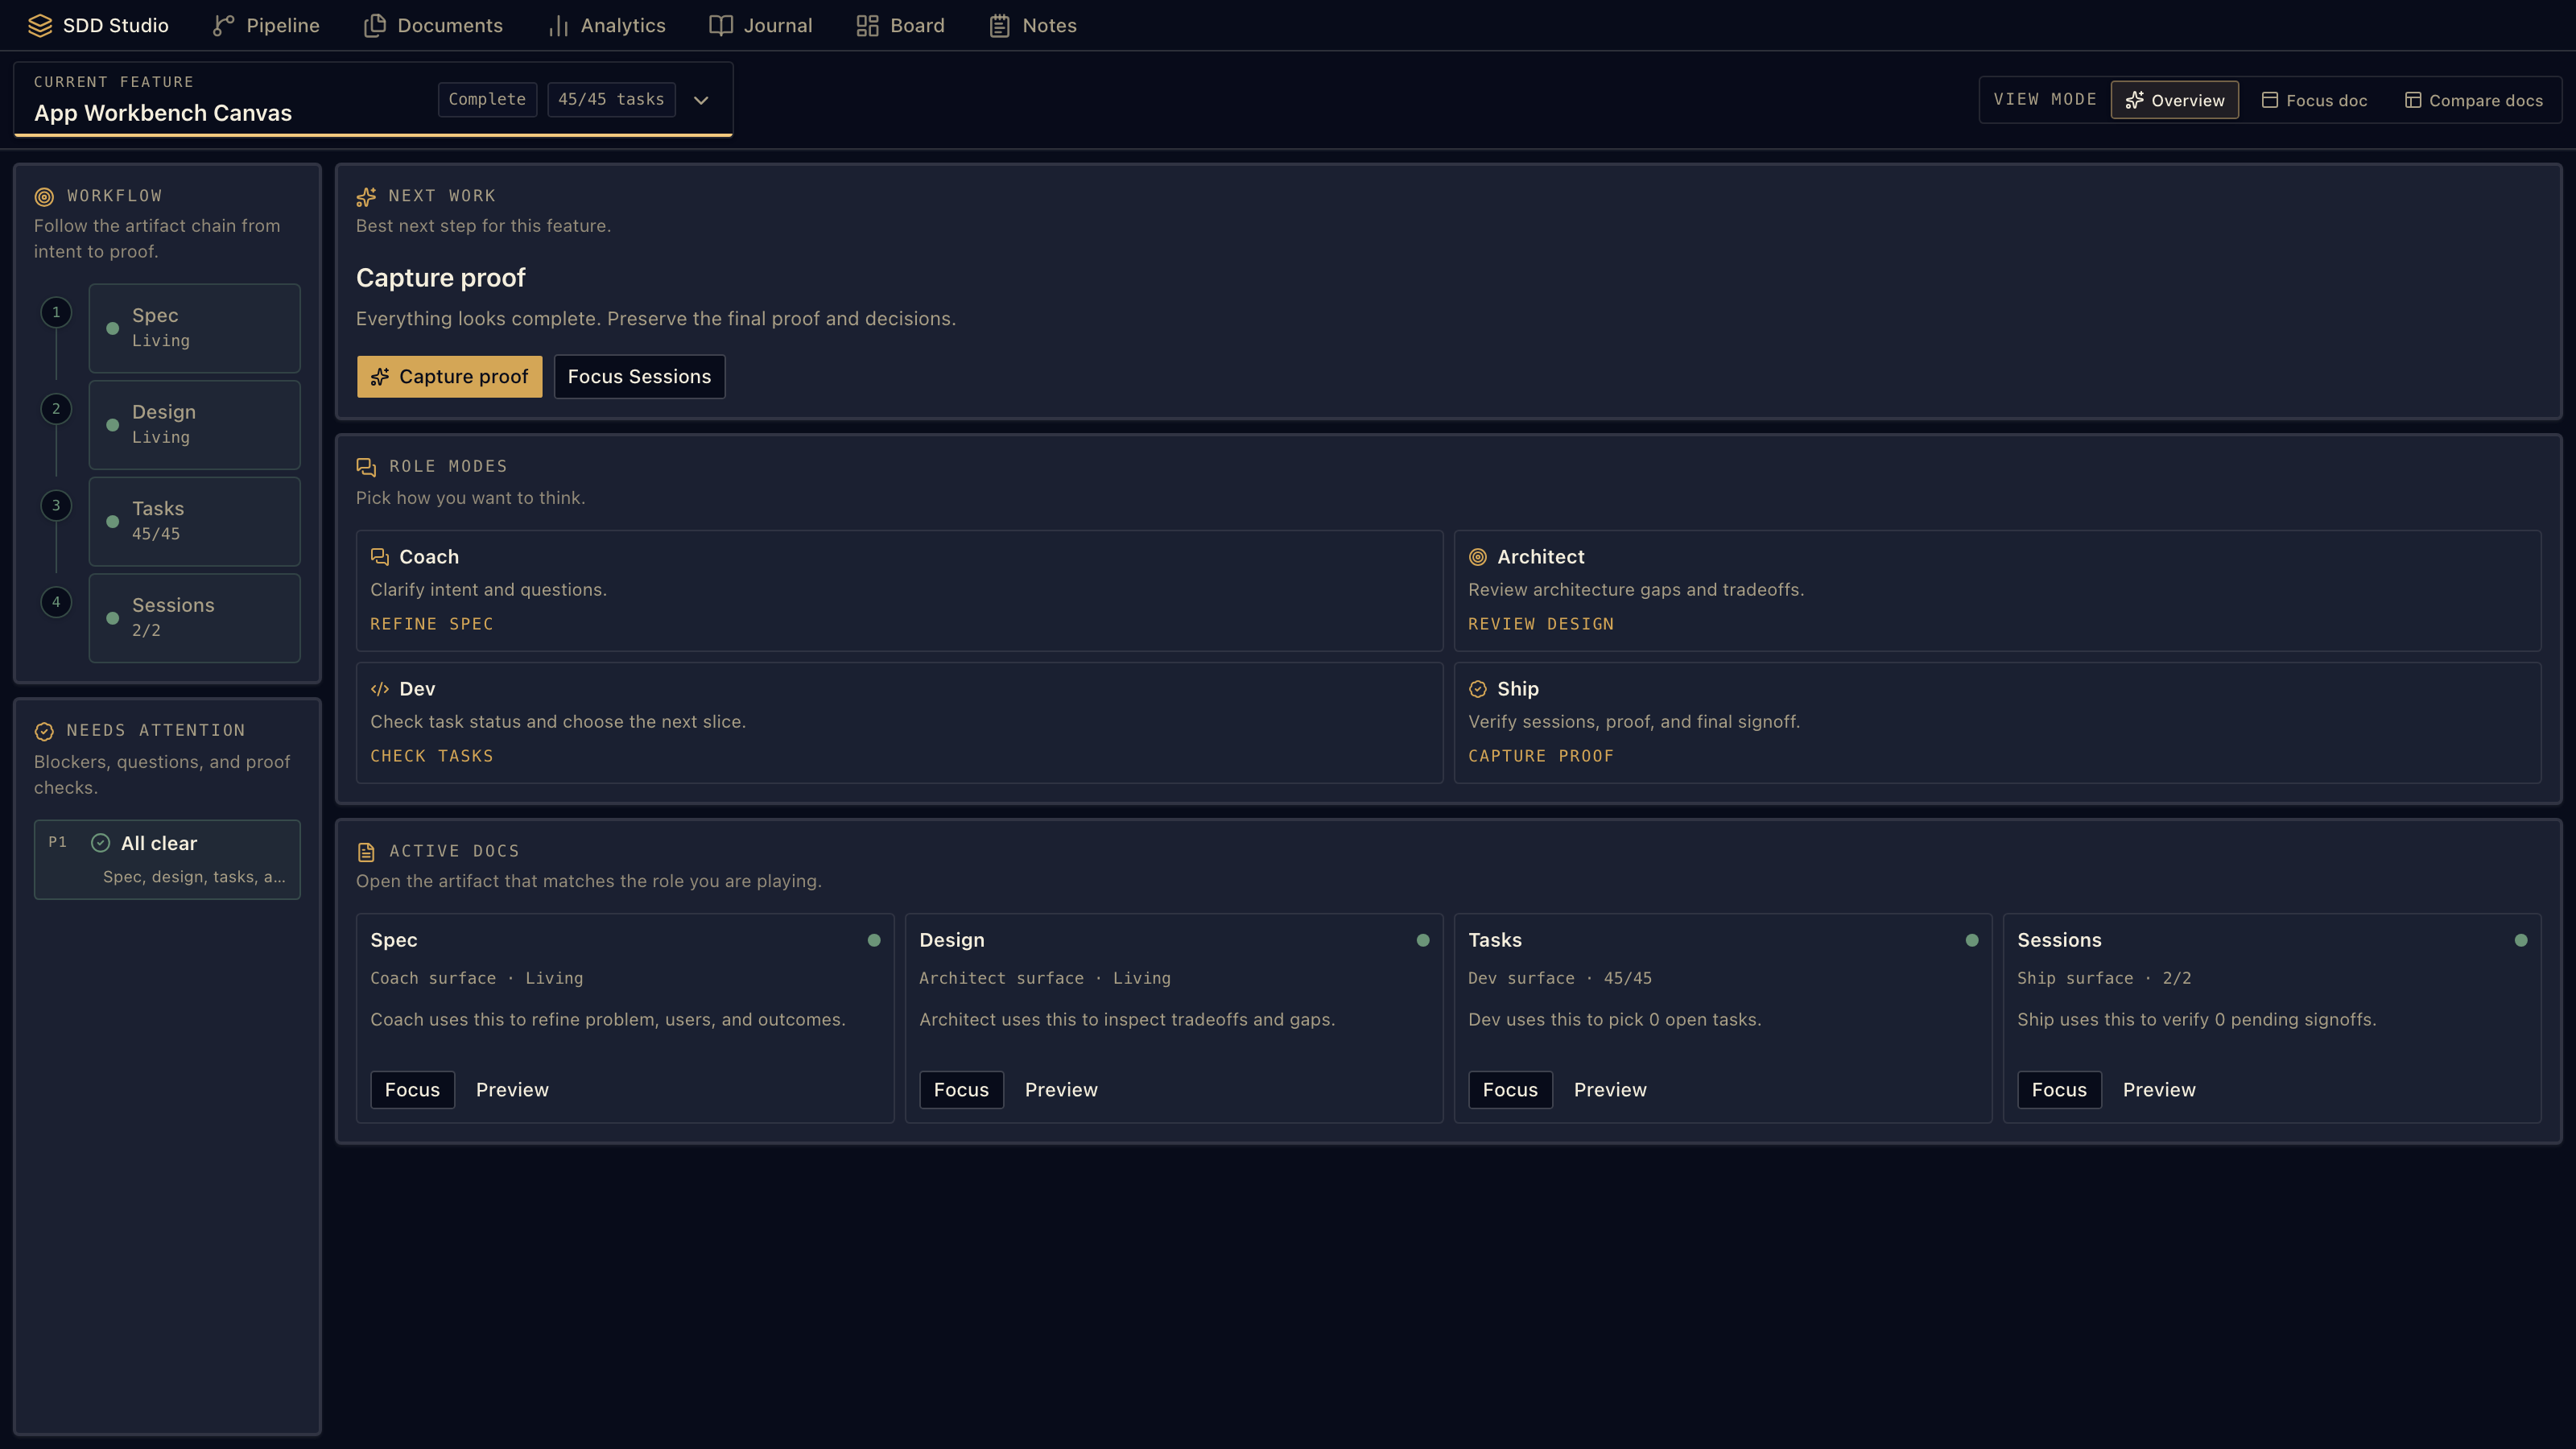The width and height of the screenshot is (2576, 1449).
Task: Click the sparkle icon inside Capture proof button
Action: (380, 377)
